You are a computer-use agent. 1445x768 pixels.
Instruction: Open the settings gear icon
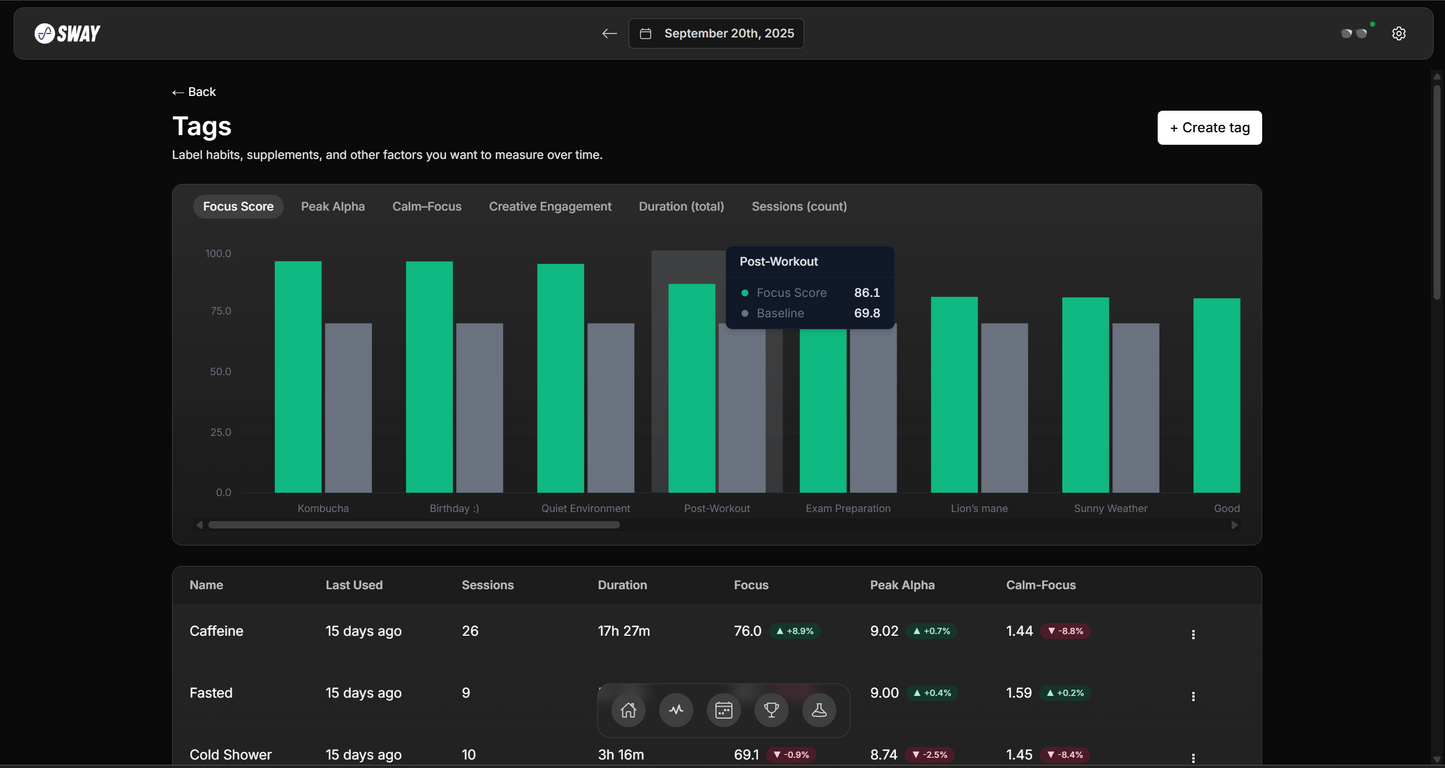point(1399,34)
